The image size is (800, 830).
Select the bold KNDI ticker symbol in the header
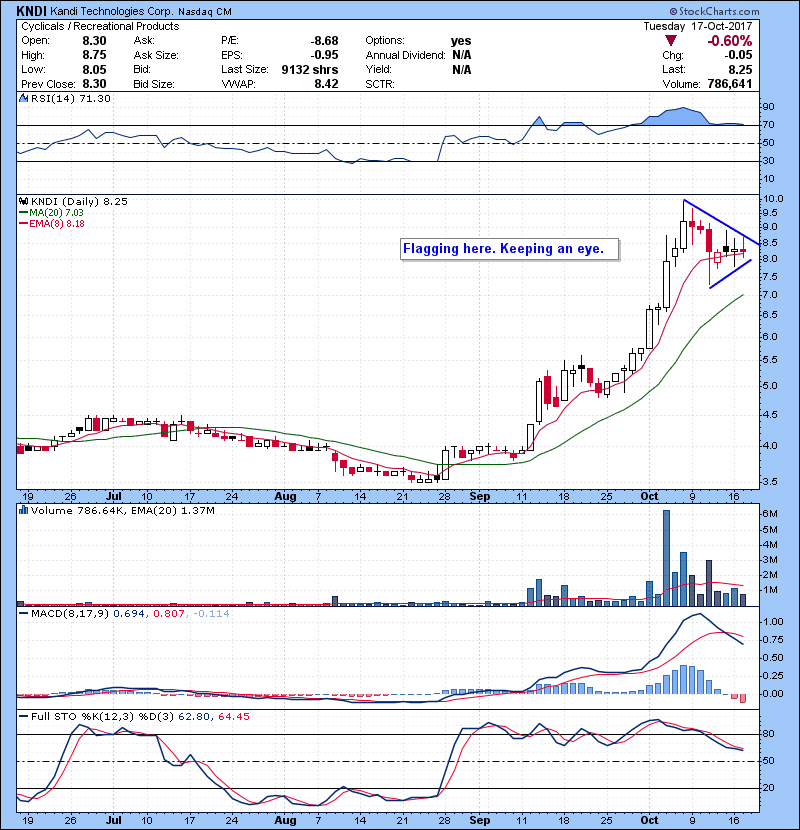tap(31, 11)
